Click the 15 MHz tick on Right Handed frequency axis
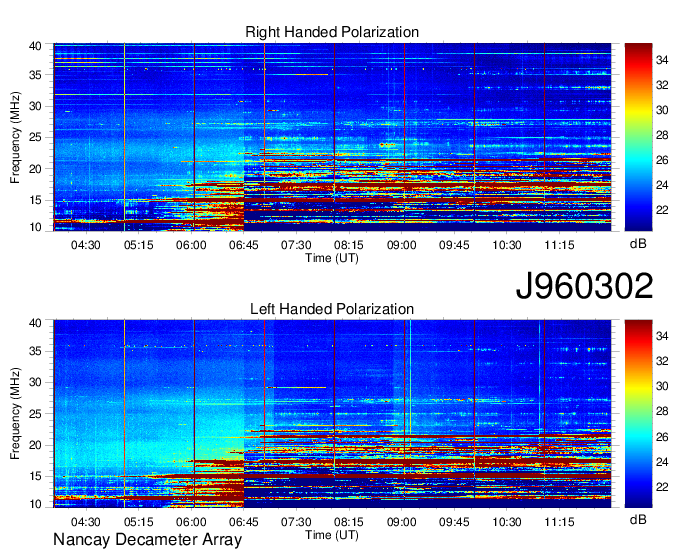Screen dimensions: 680x552 click(x=35, y=200)
